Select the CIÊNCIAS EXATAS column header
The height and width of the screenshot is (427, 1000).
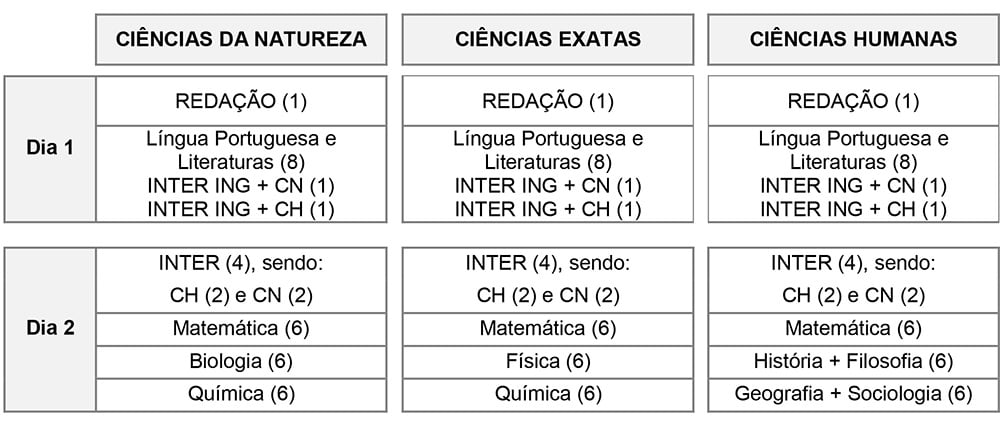[548, 39]
